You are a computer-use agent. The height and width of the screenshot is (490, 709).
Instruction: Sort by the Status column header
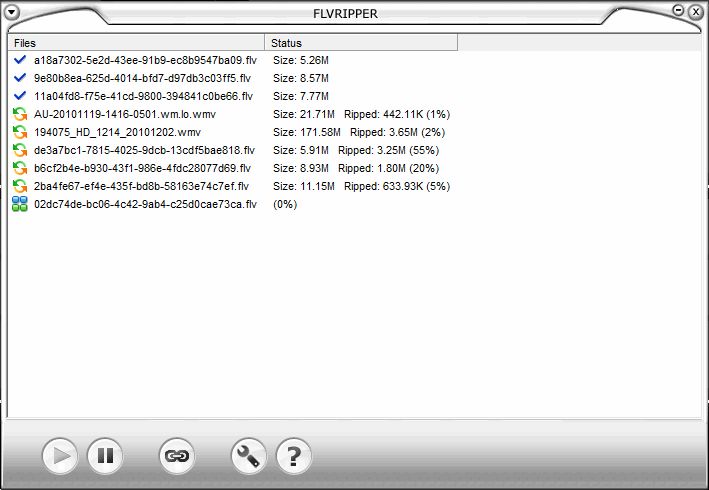[361, 43]
